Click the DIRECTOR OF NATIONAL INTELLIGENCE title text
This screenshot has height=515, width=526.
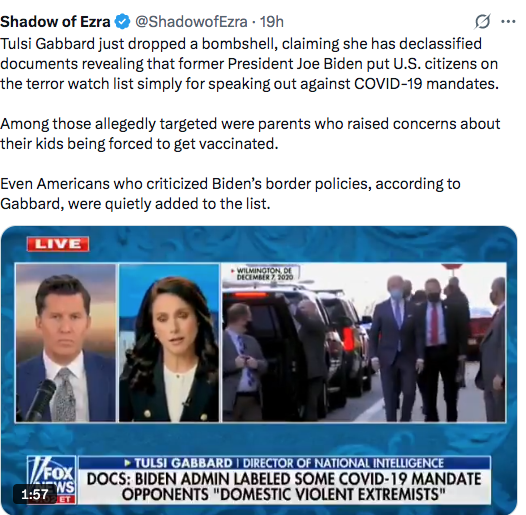(x=343, y=463)
